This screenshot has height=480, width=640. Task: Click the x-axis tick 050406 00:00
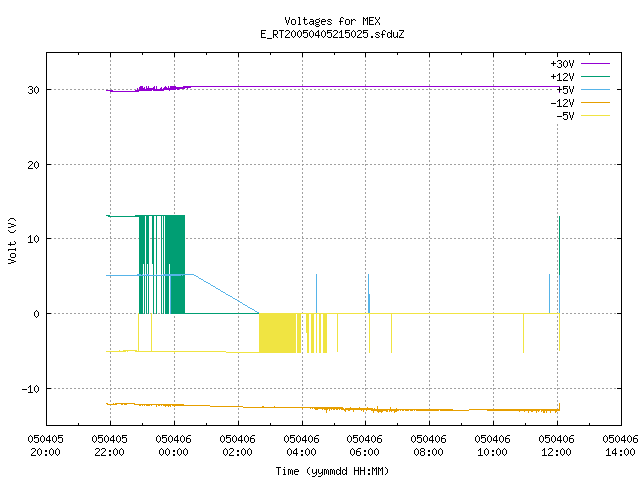[x=173, y=446]
